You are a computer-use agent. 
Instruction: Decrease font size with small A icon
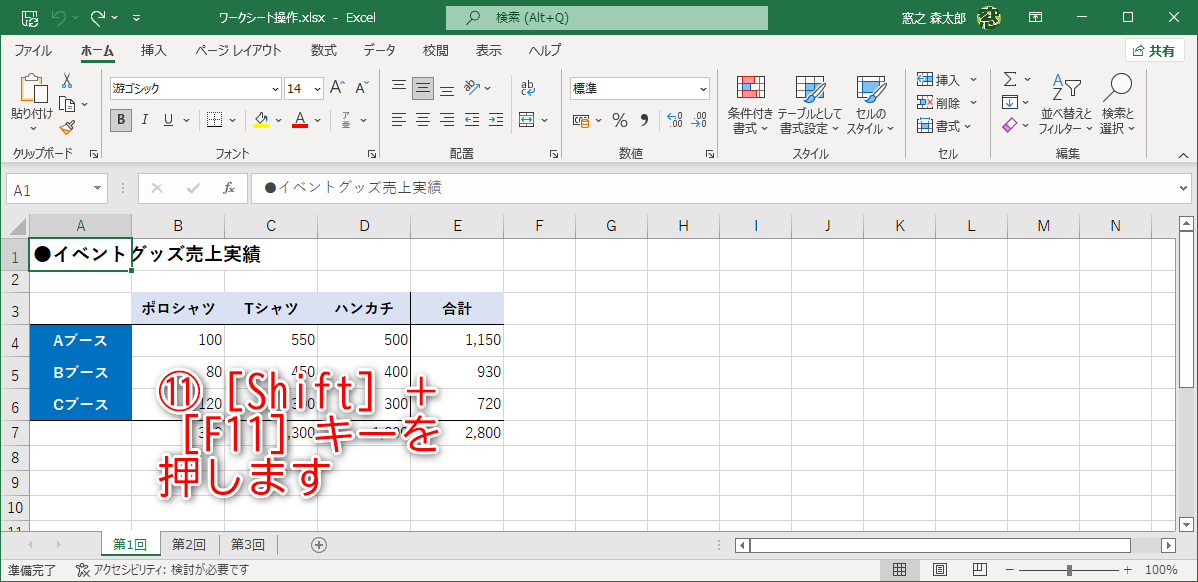(364, 89)
